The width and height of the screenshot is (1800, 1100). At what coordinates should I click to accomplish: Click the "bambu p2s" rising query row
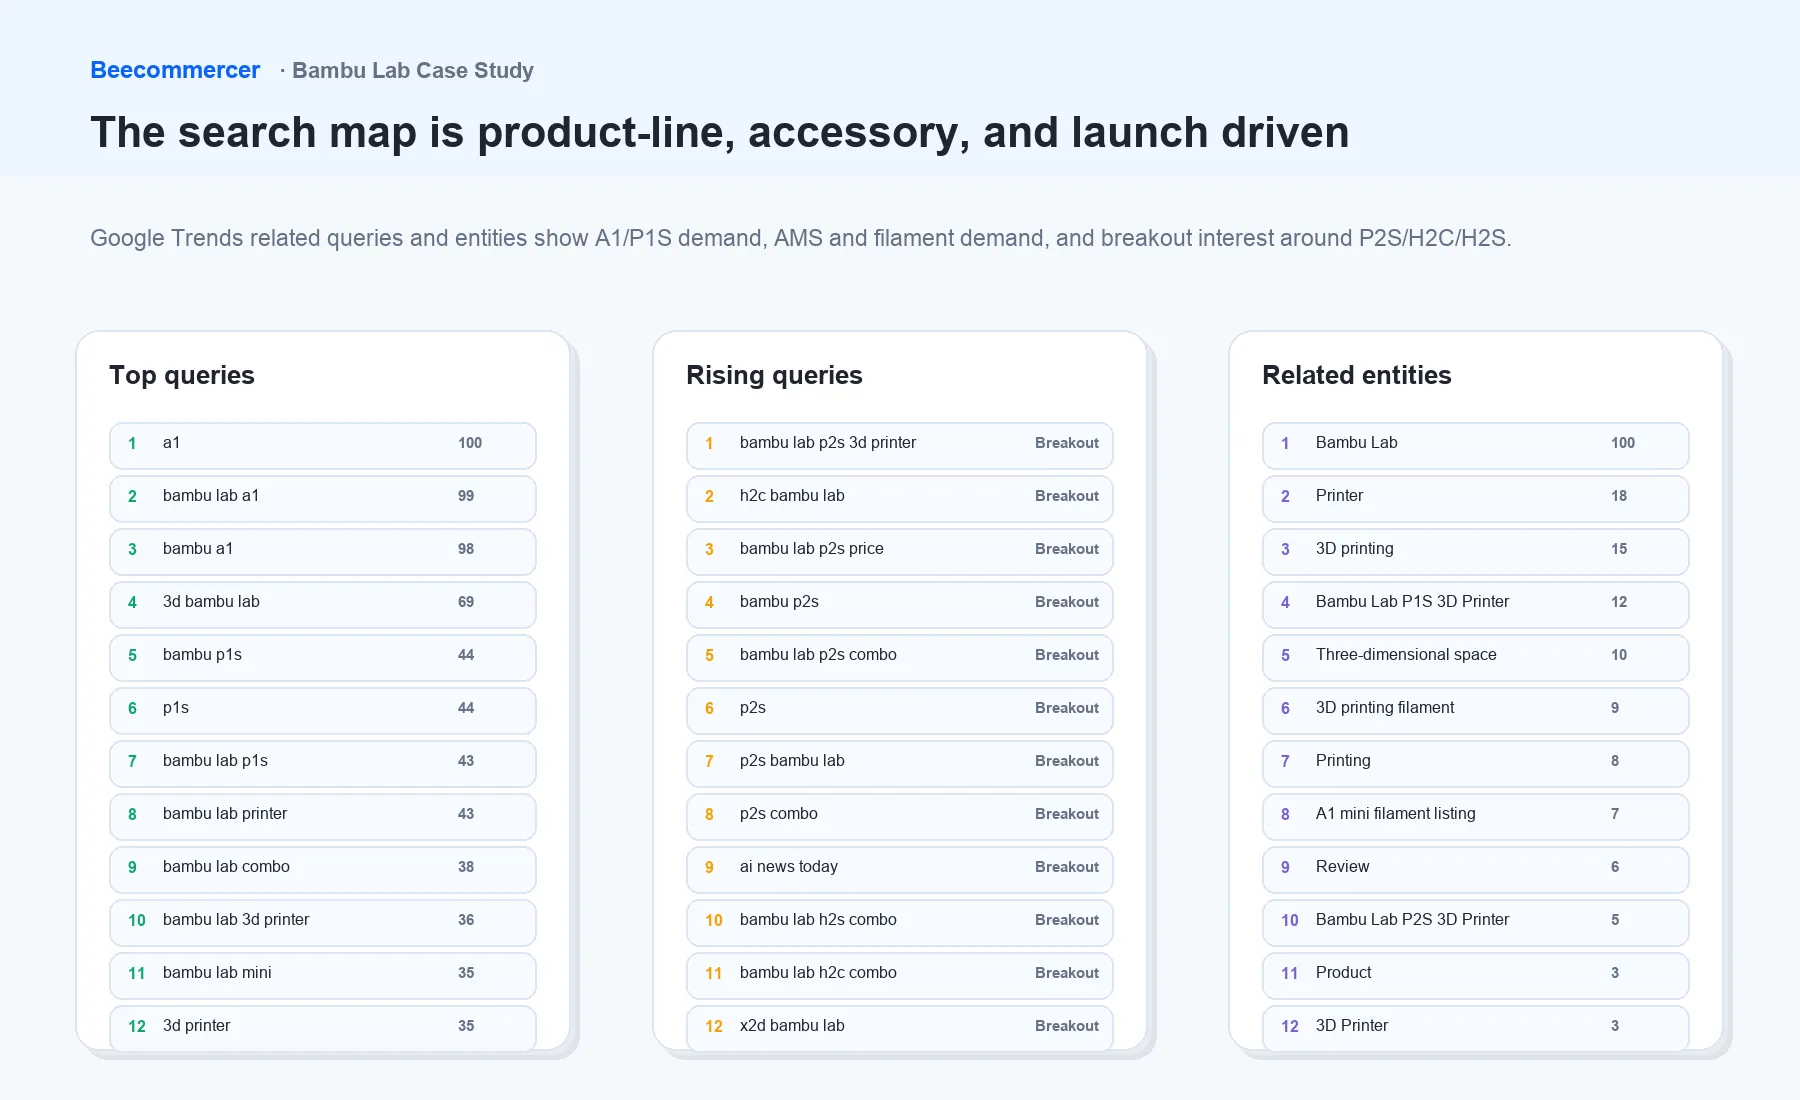tap(900, 604)
